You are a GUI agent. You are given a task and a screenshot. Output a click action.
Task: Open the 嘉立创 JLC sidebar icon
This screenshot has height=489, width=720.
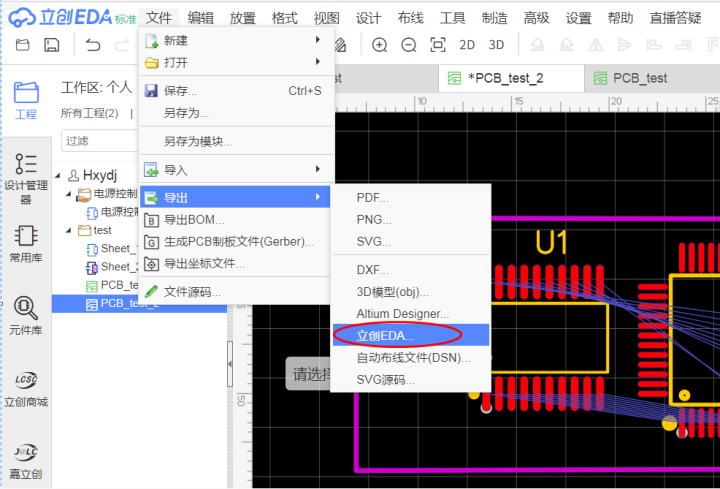(x=26, y=461)
